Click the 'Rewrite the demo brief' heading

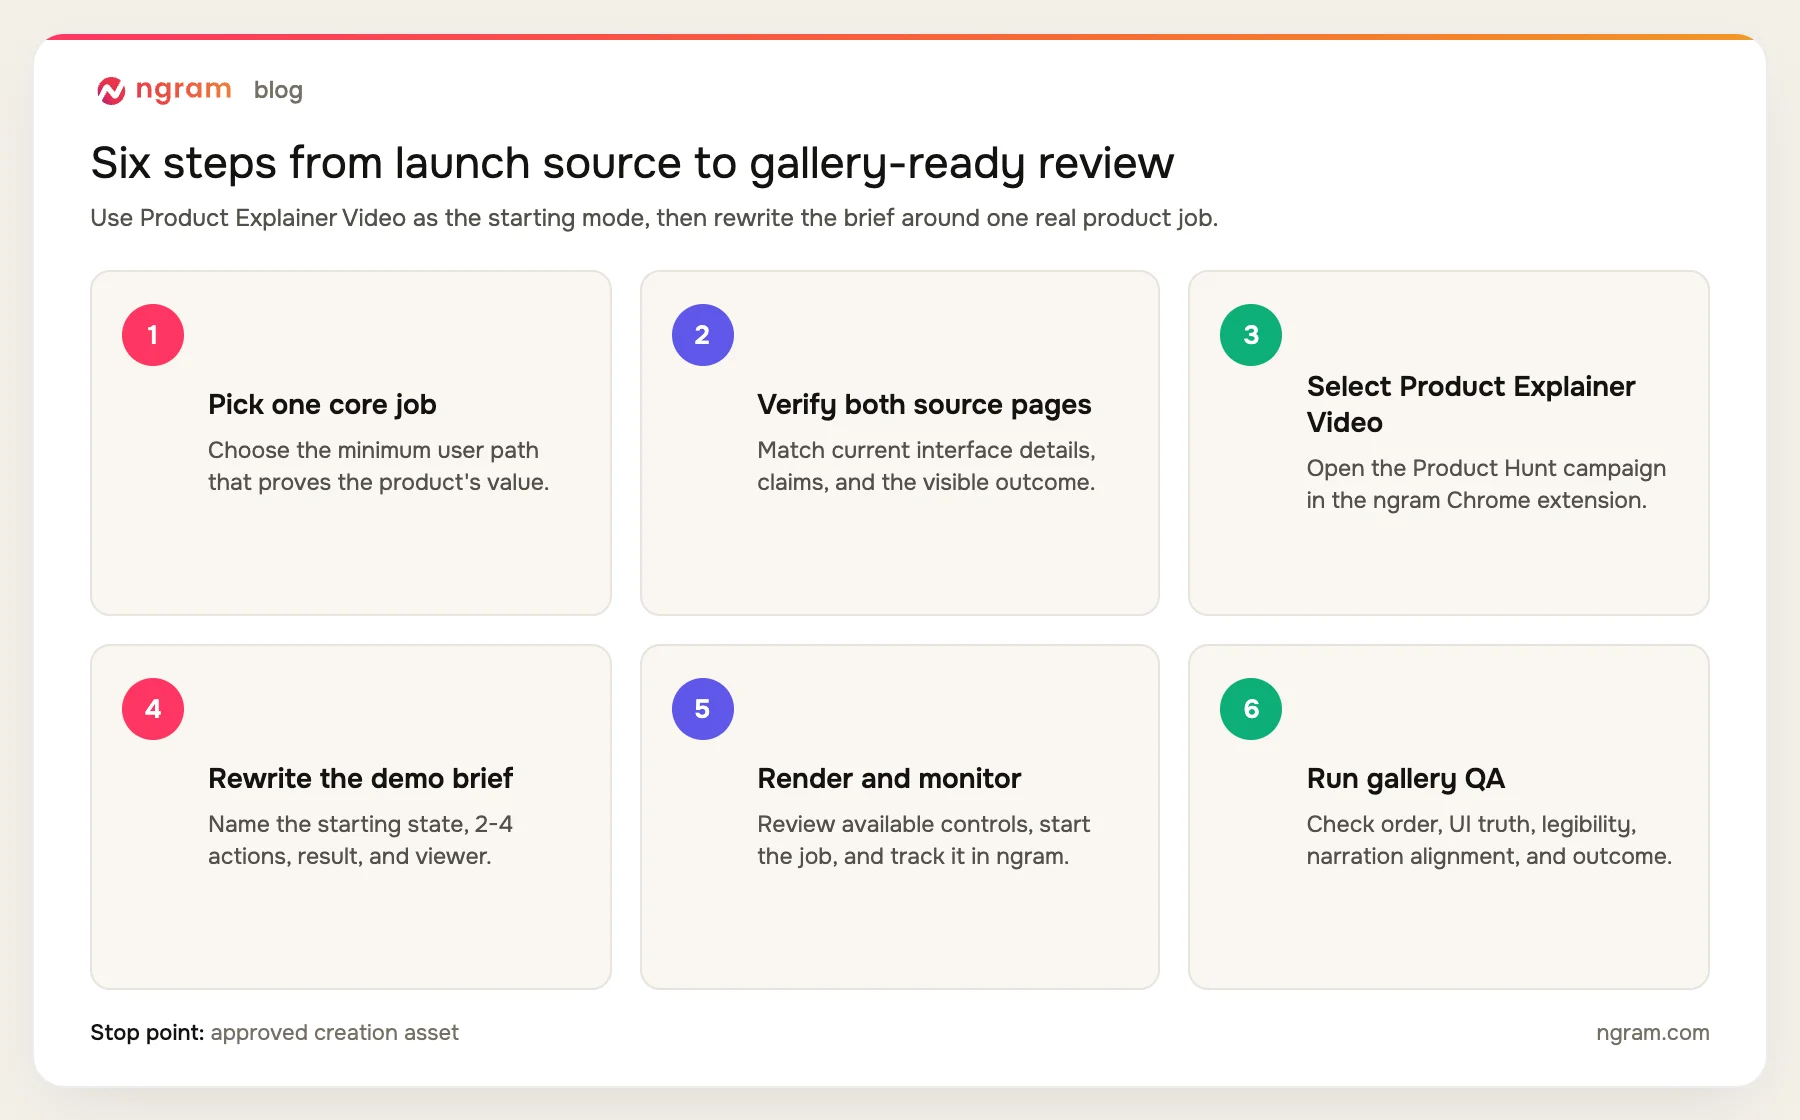(x=360, y=778)
